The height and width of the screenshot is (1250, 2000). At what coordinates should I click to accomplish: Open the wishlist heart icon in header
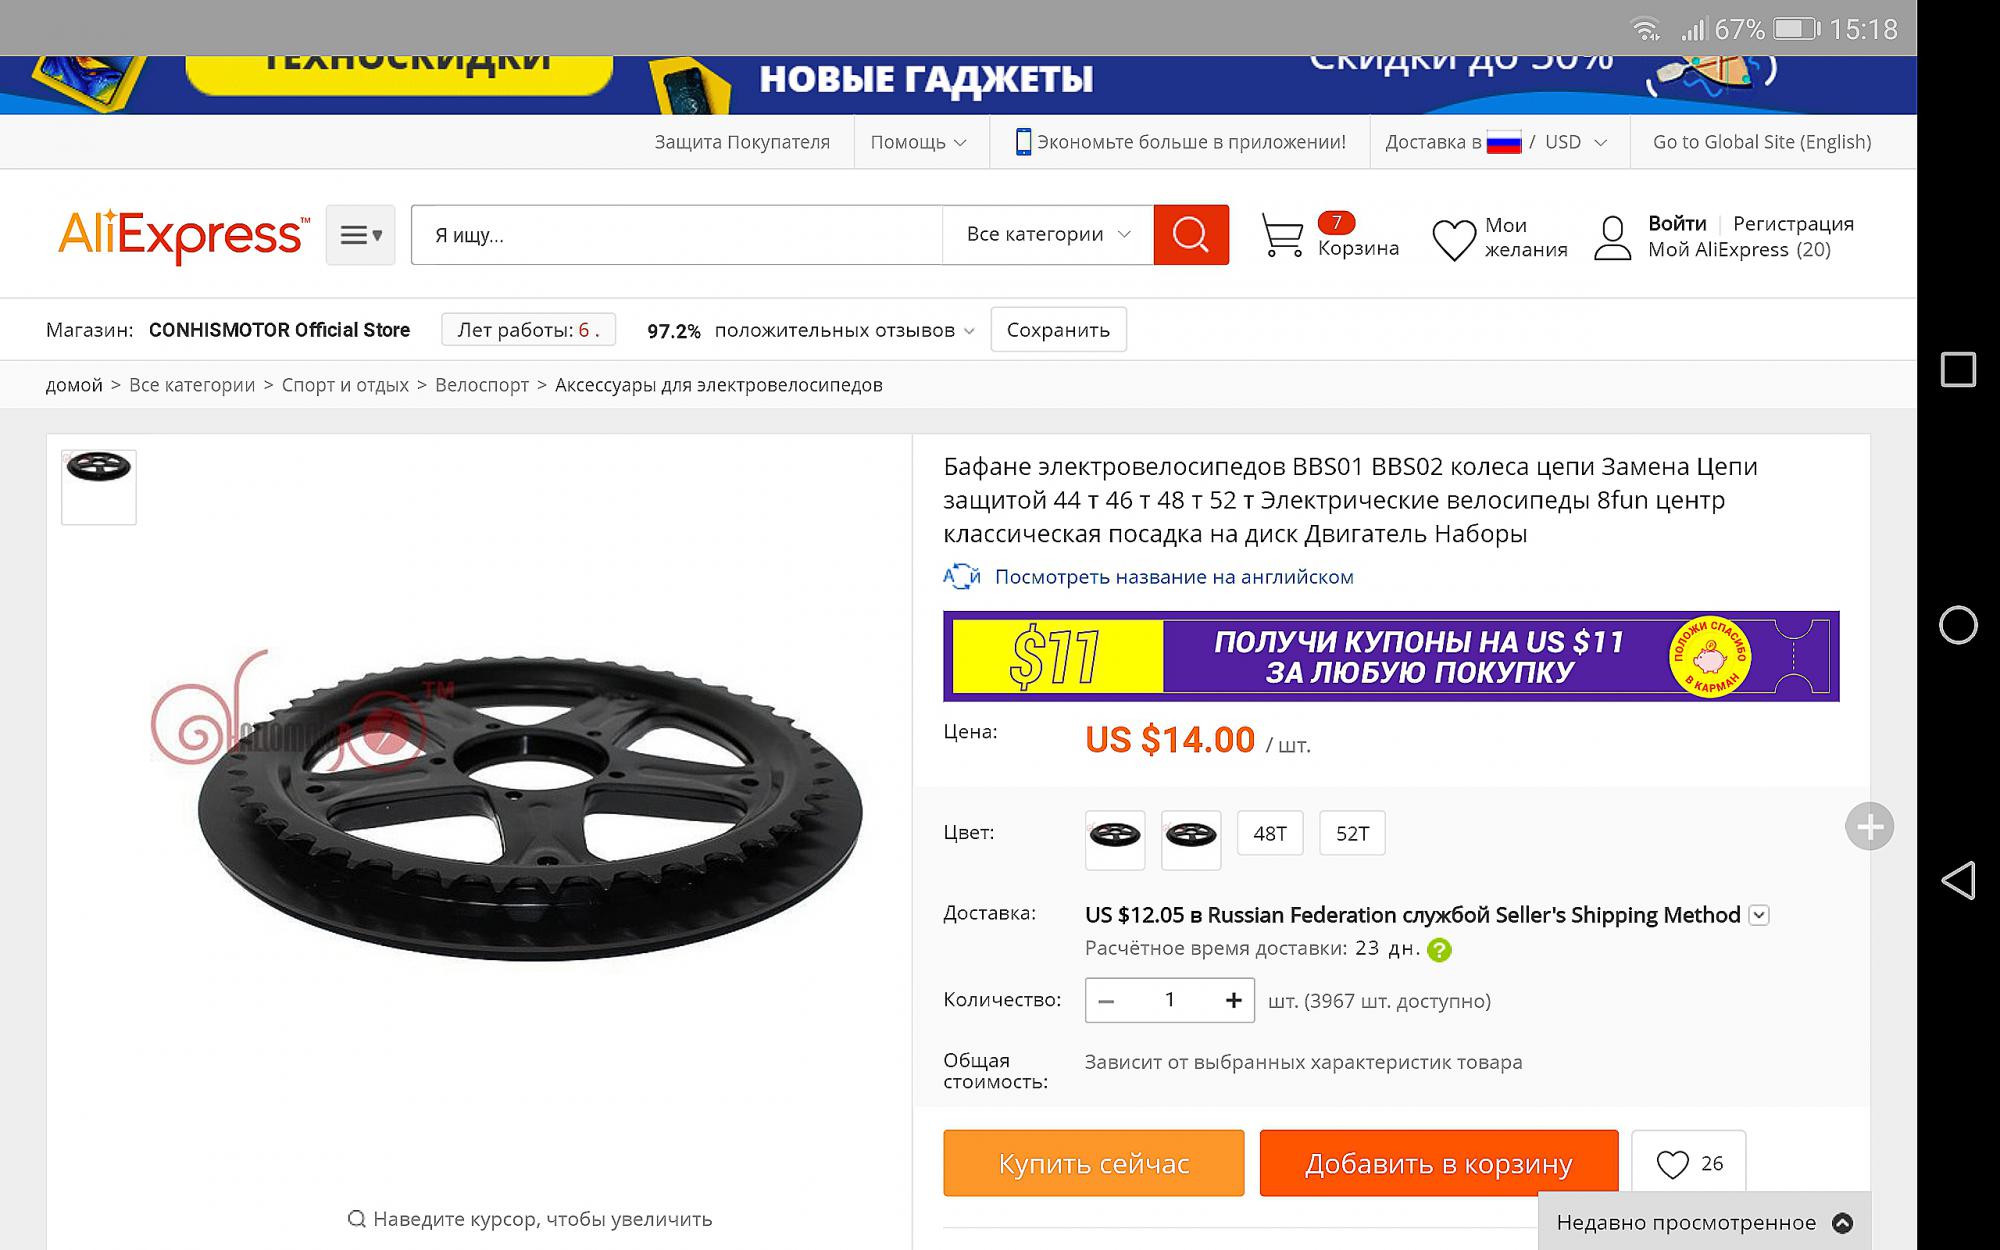click(1453, 239)
